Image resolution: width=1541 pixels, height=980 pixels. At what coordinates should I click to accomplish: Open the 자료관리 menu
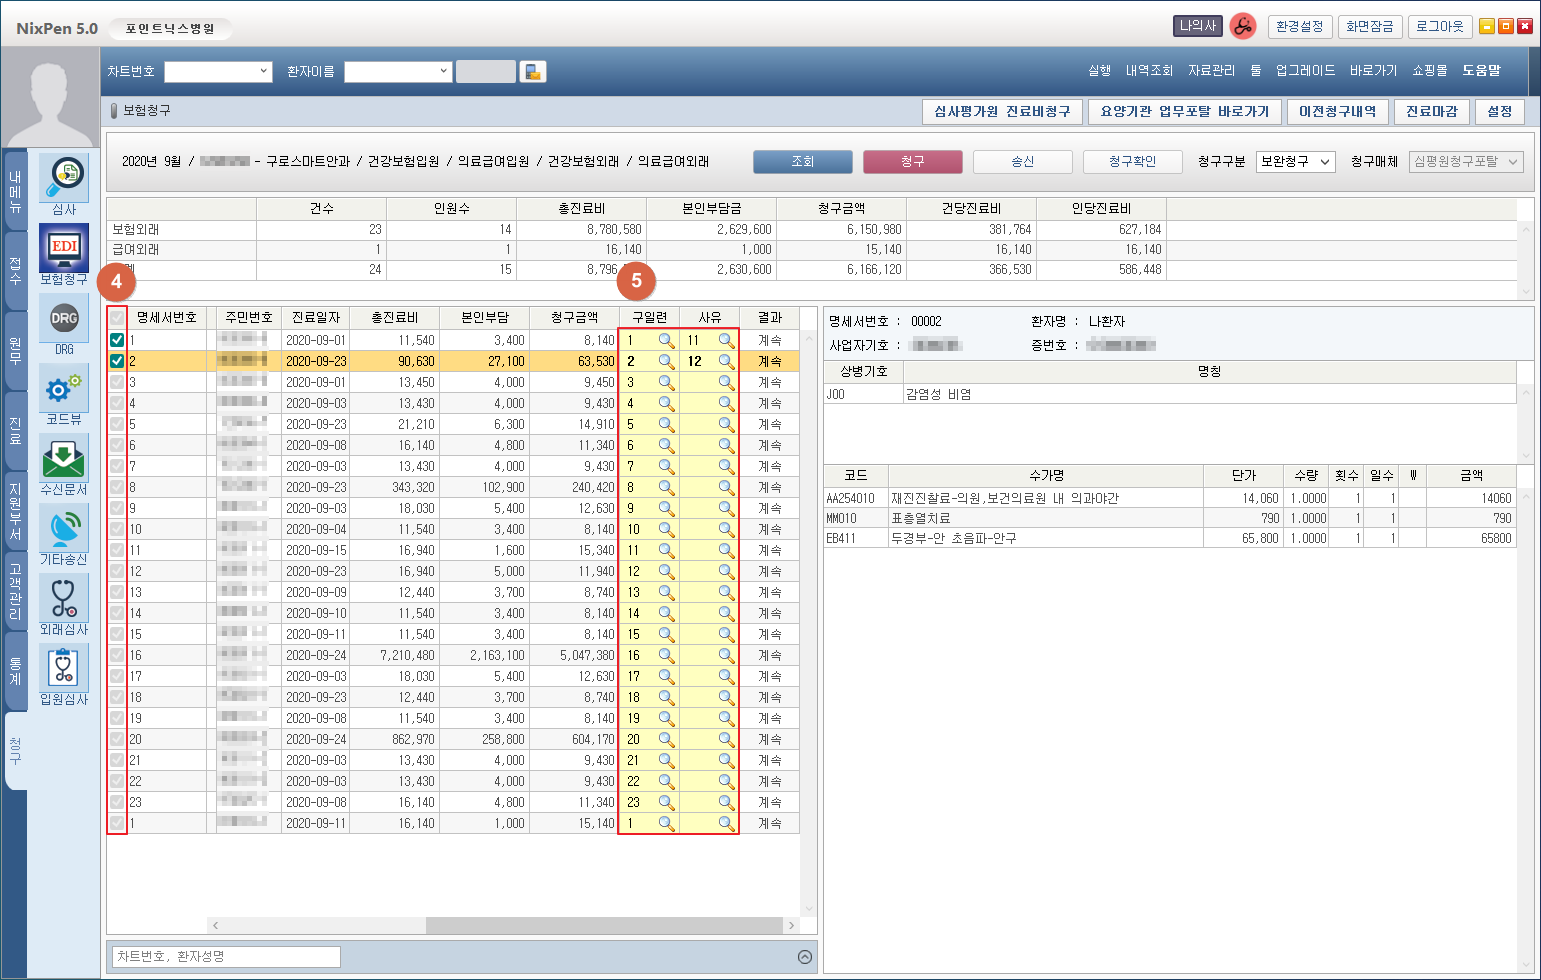pyautogui.click(x=1211, y=71)
